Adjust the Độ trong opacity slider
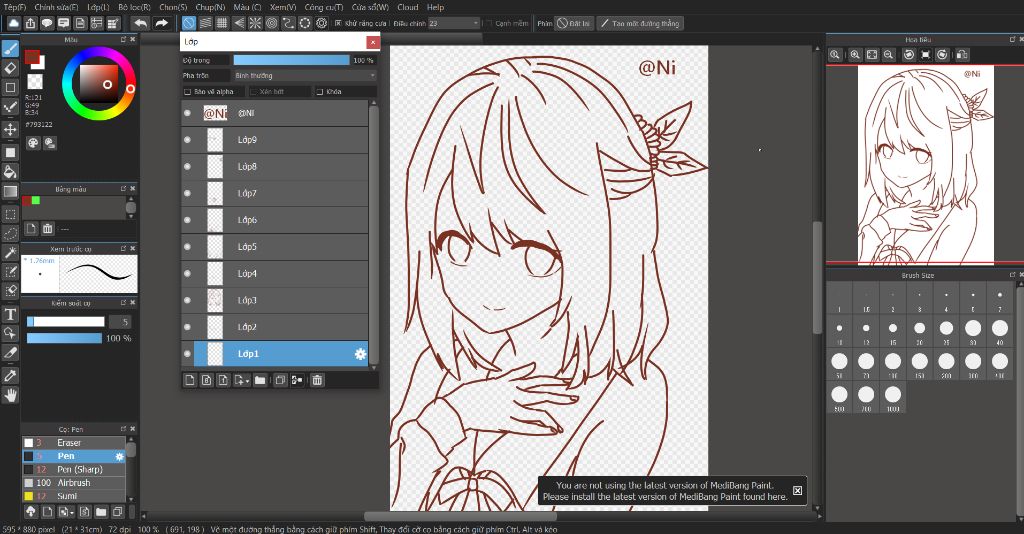Image resolution: width=1024 pixels, height=534 pixels. [290, 60]
